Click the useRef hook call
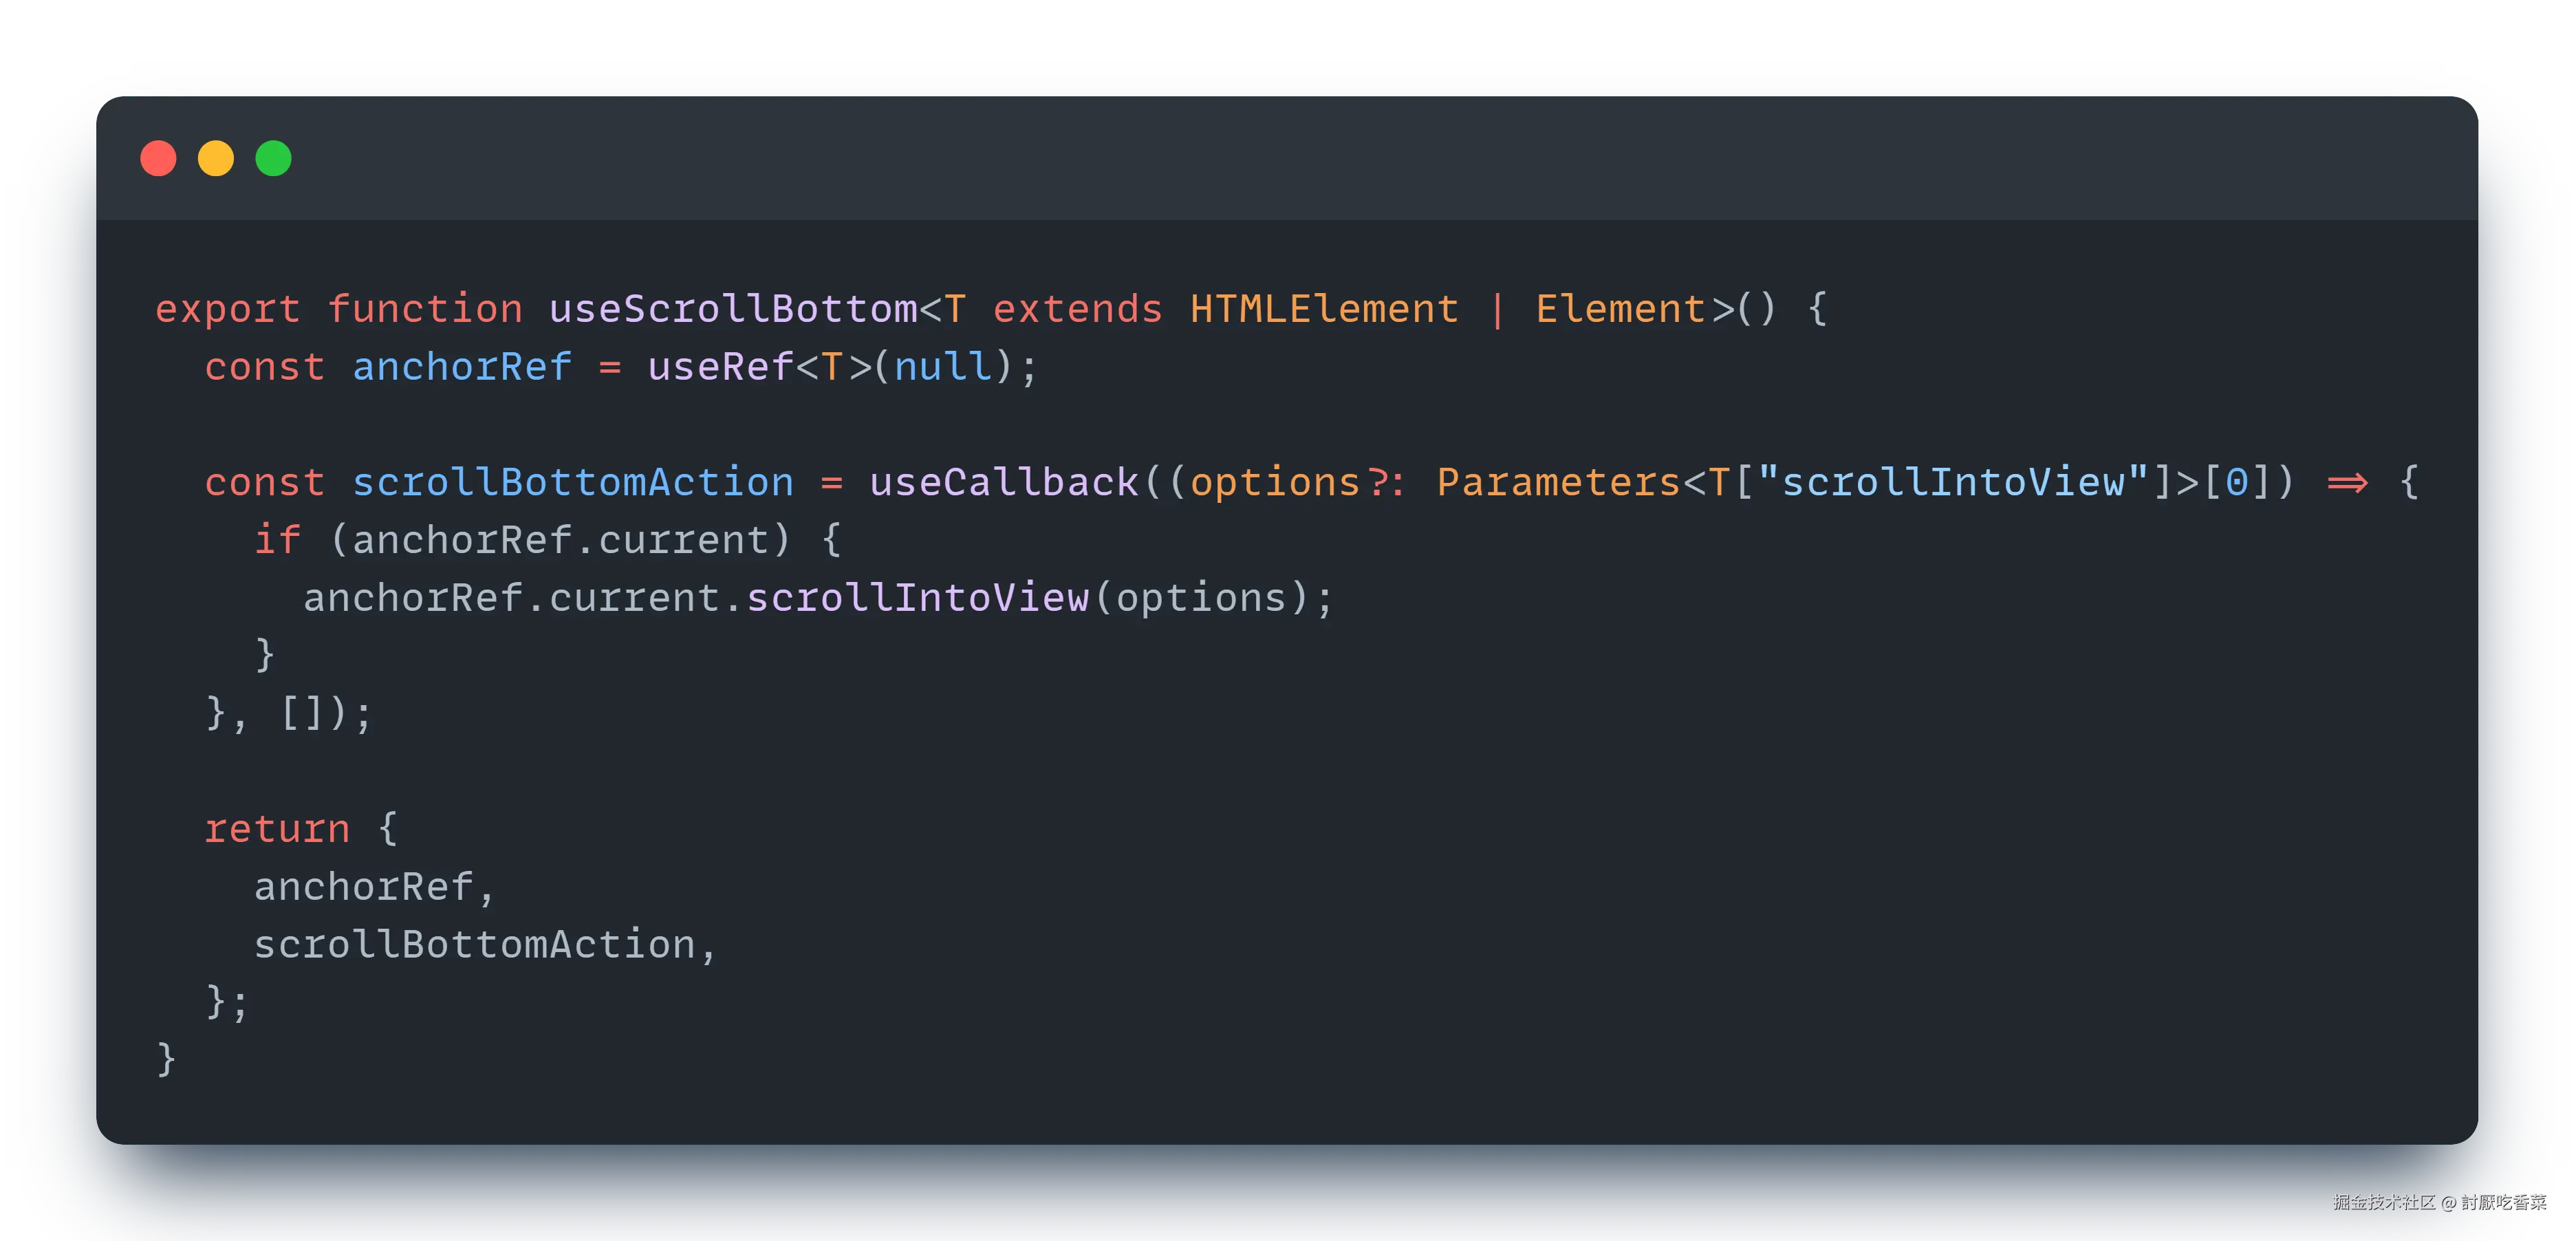 pos(720,367)
